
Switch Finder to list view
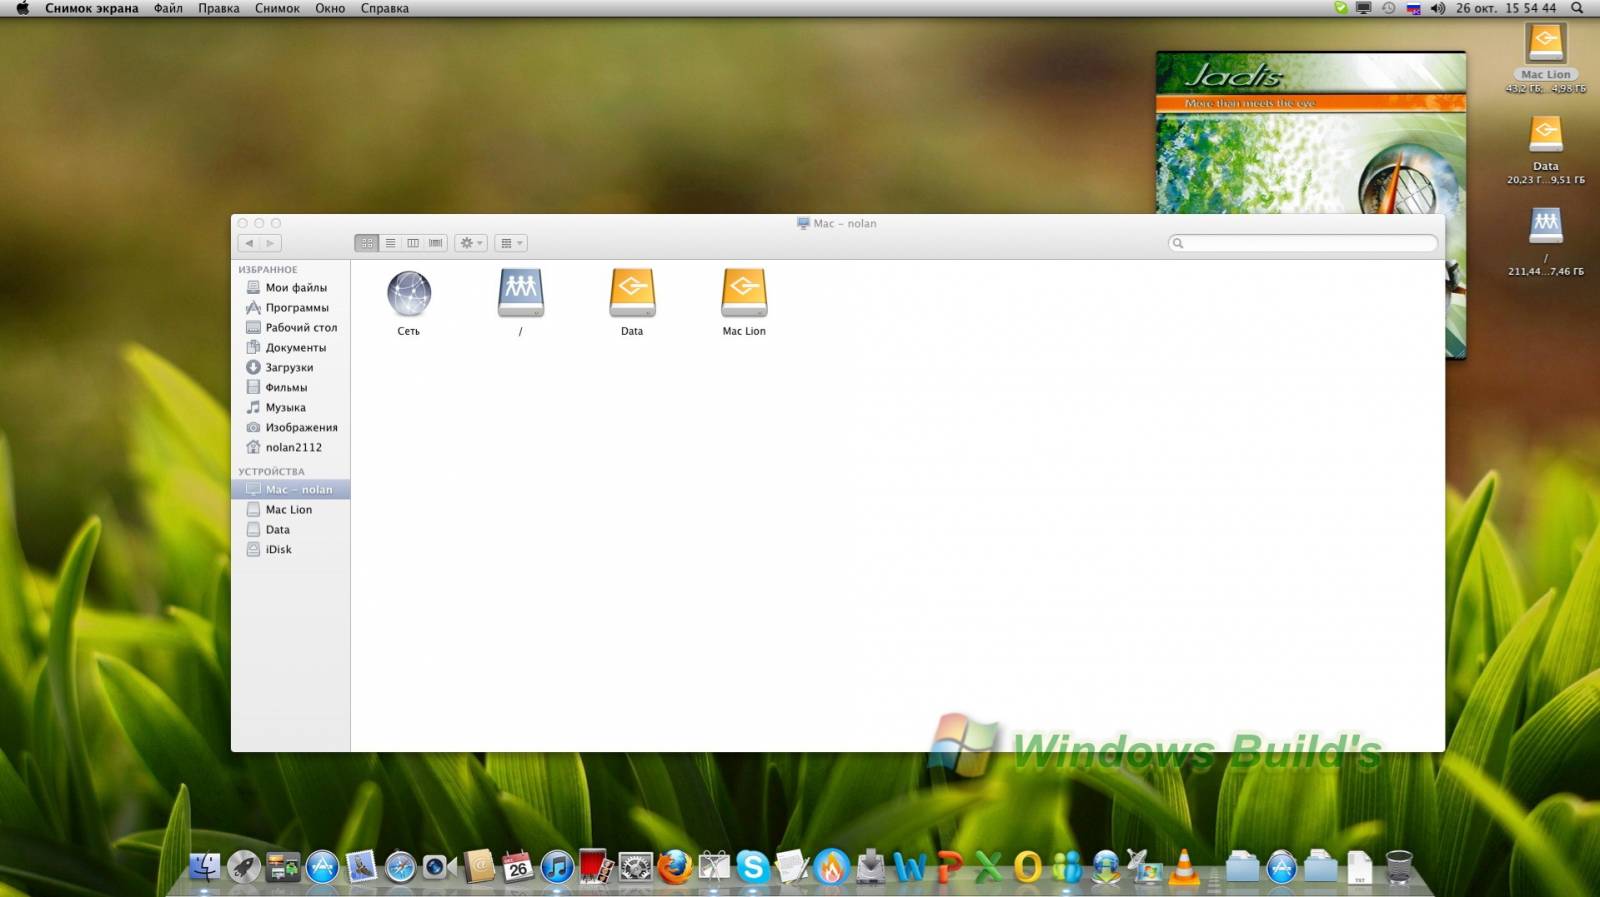390,243
